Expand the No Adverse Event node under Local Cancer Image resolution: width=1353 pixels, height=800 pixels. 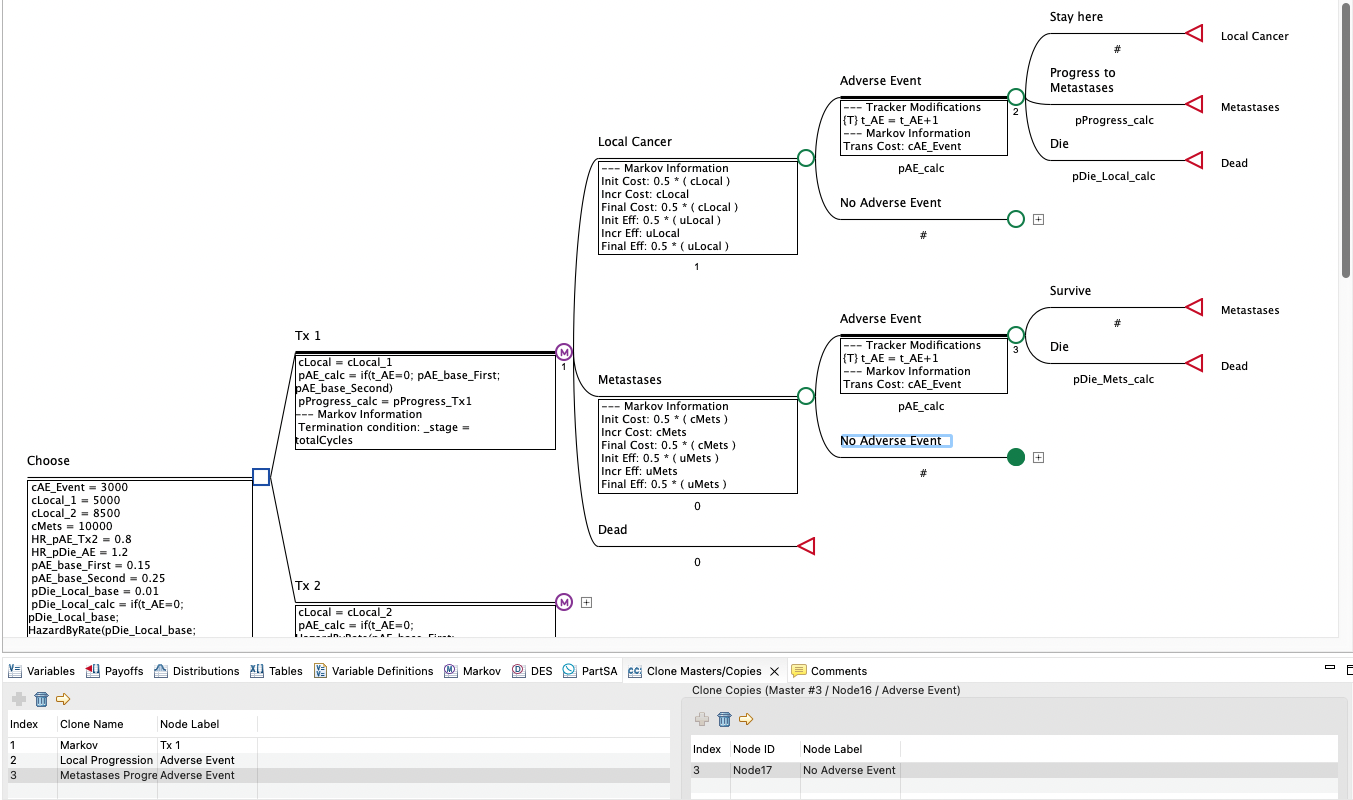pyautogui.click(x=1038, y=218)
